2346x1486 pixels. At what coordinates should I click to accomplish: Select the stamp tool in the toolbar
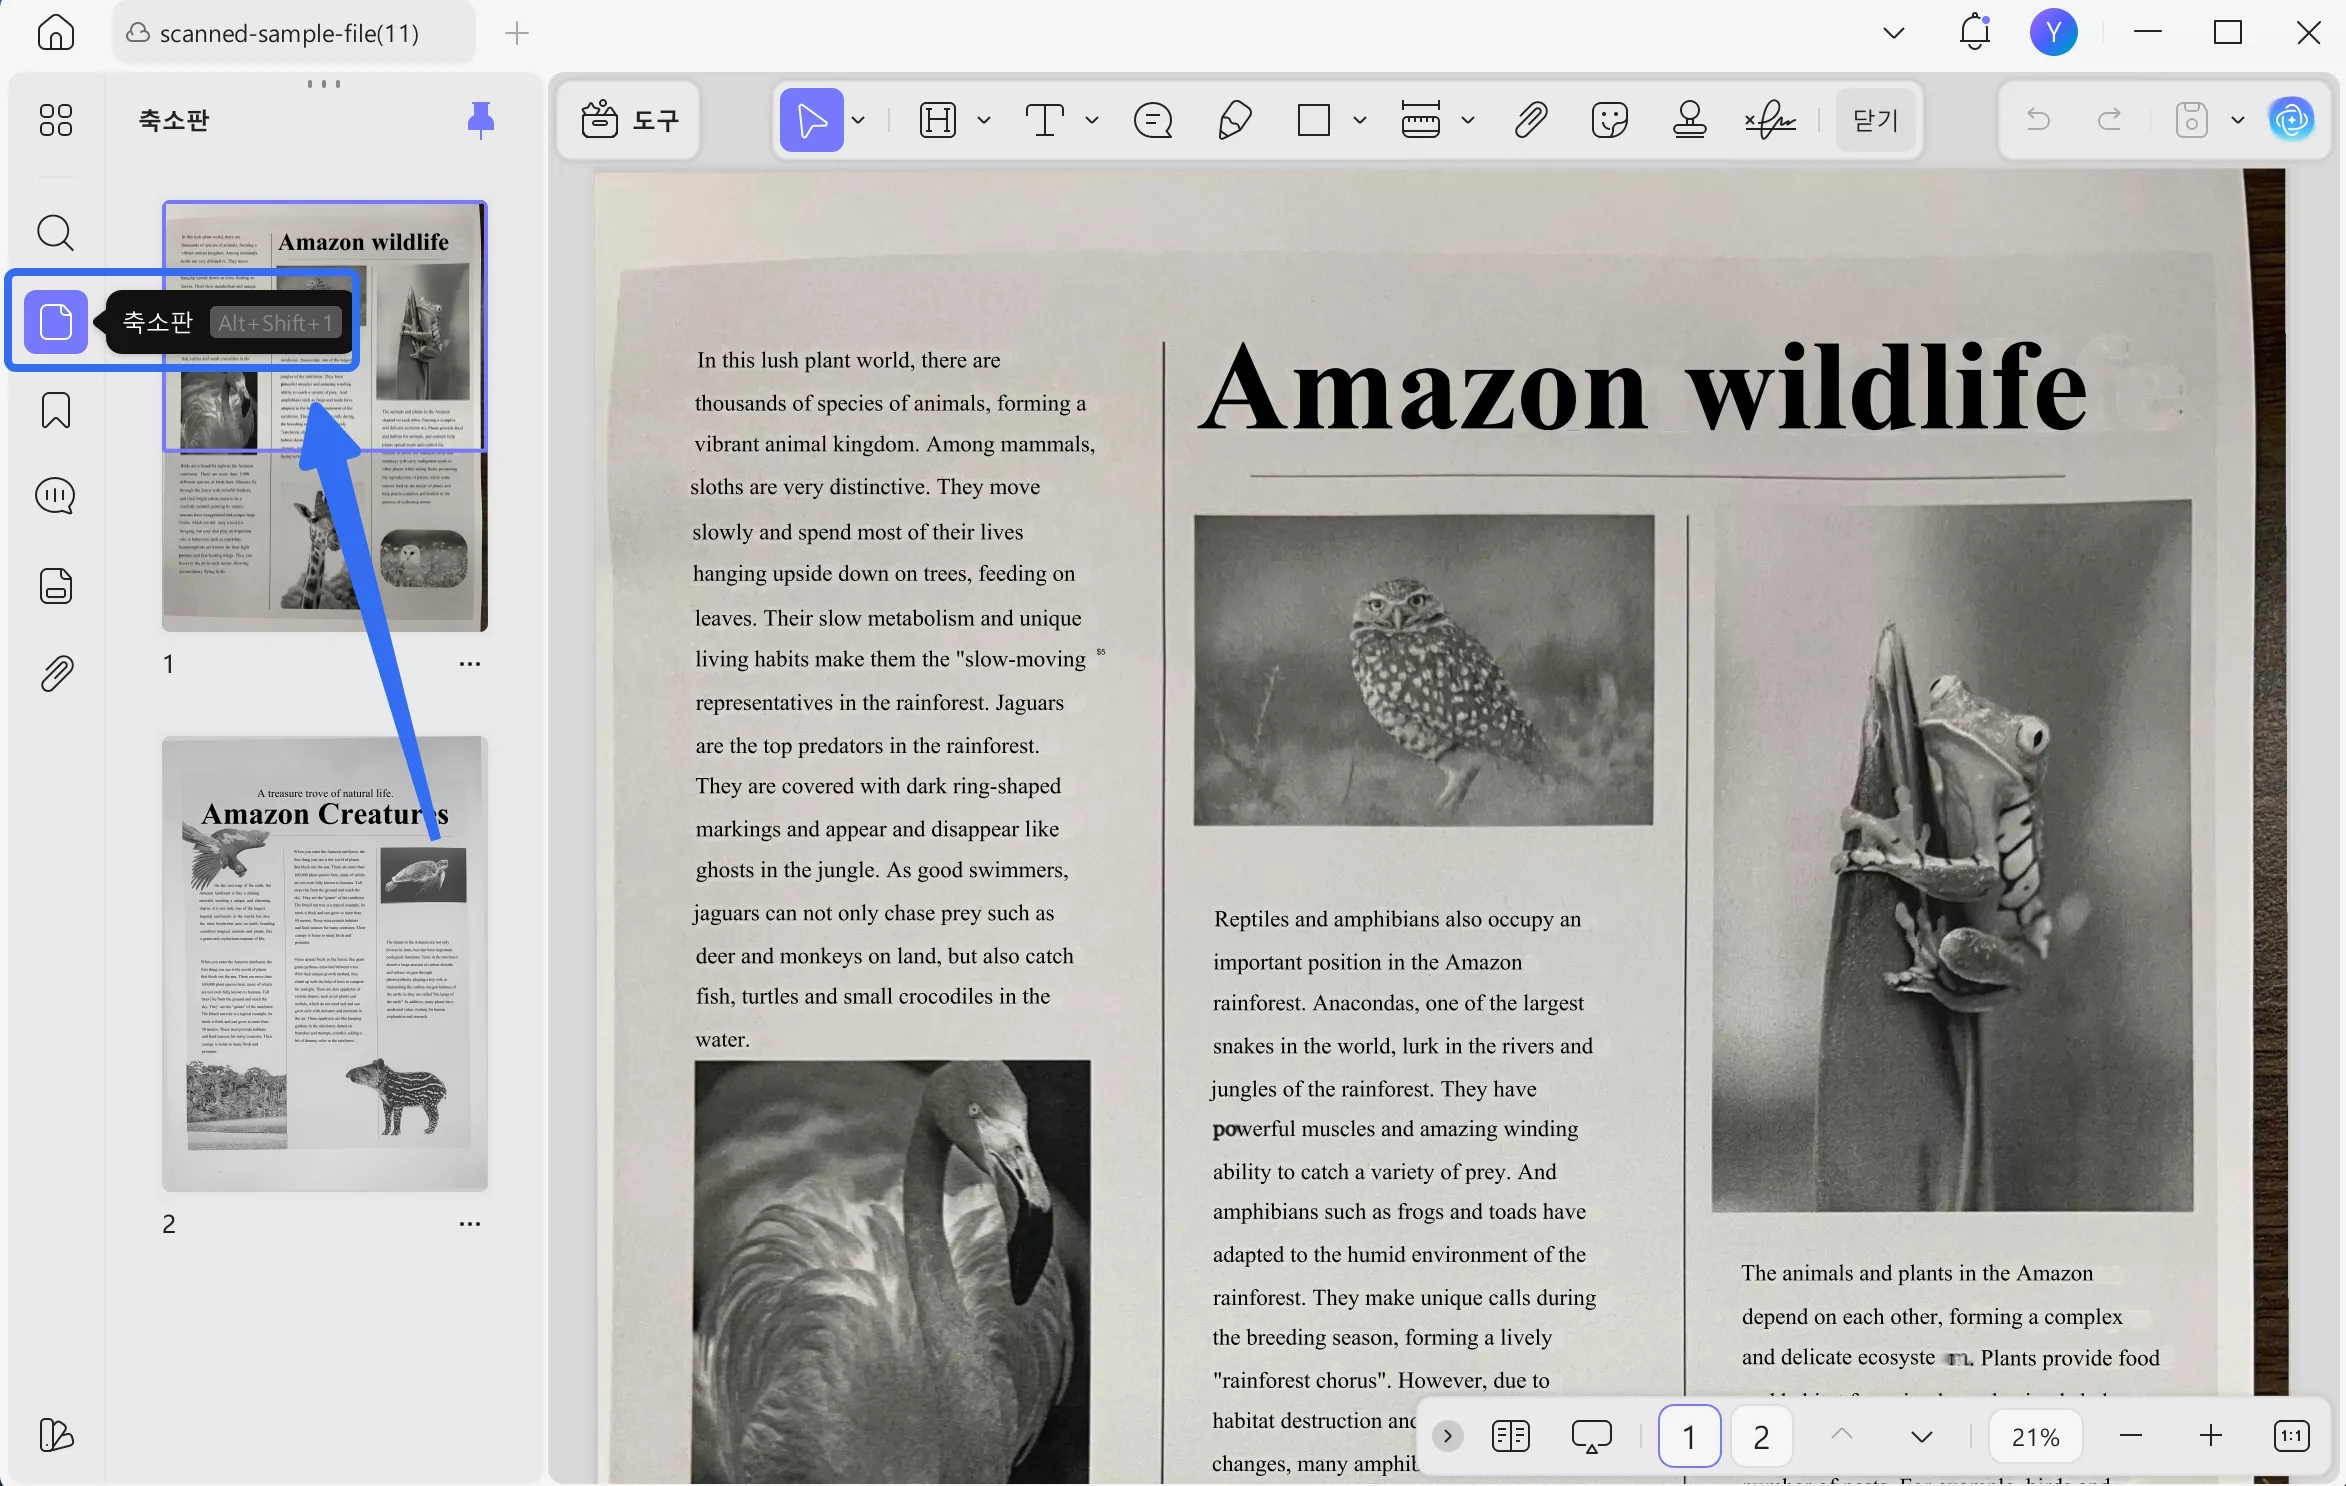click(1689, 121)
